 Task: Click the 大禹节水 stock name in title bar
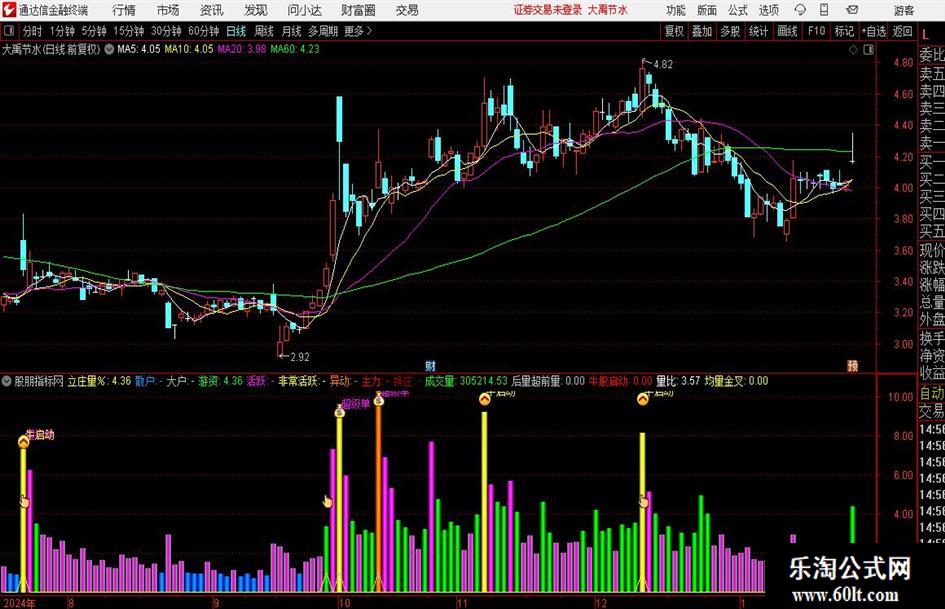click(x=608, y=10)
